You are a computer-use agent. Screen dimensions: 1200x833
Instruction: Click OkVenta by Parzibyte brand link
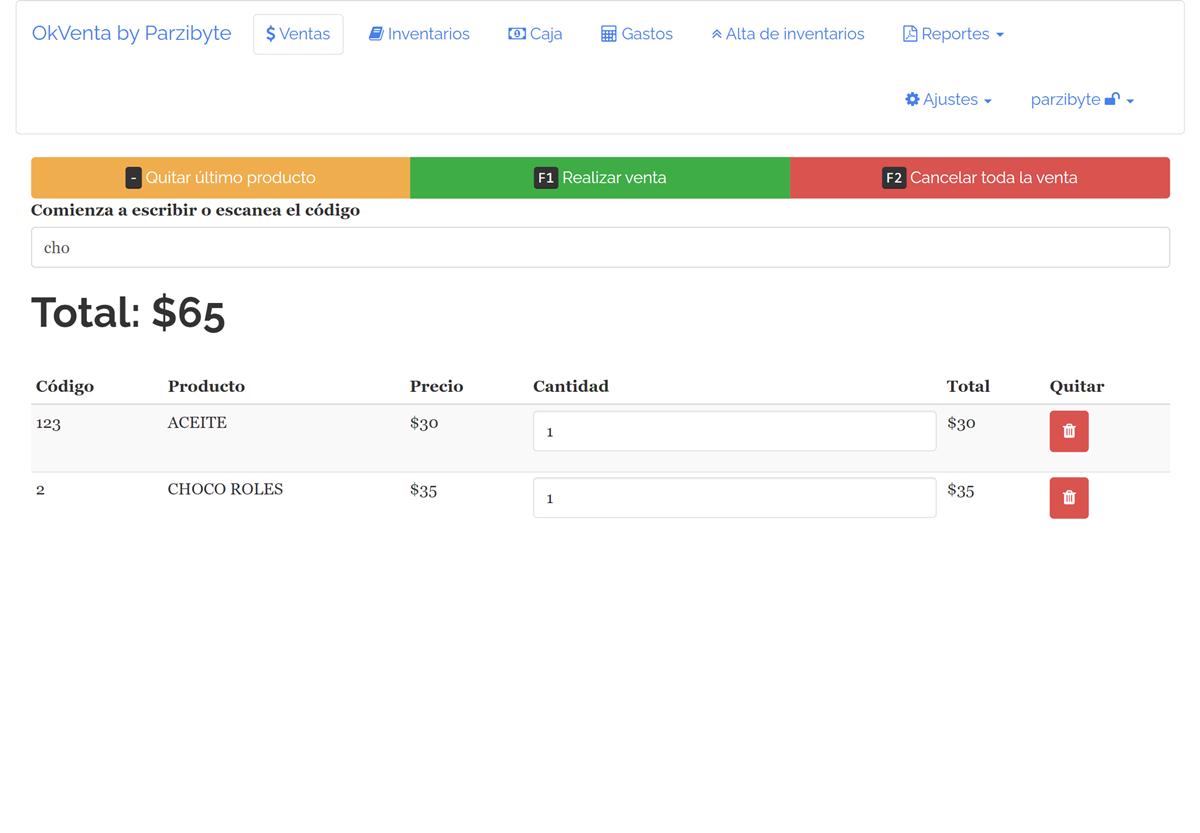(x=131, y=33)
